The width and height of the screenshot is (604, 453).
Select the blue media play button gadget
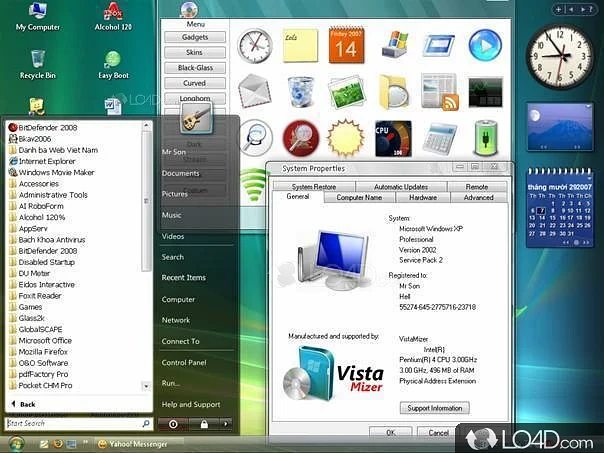click(x=485, y=45)
